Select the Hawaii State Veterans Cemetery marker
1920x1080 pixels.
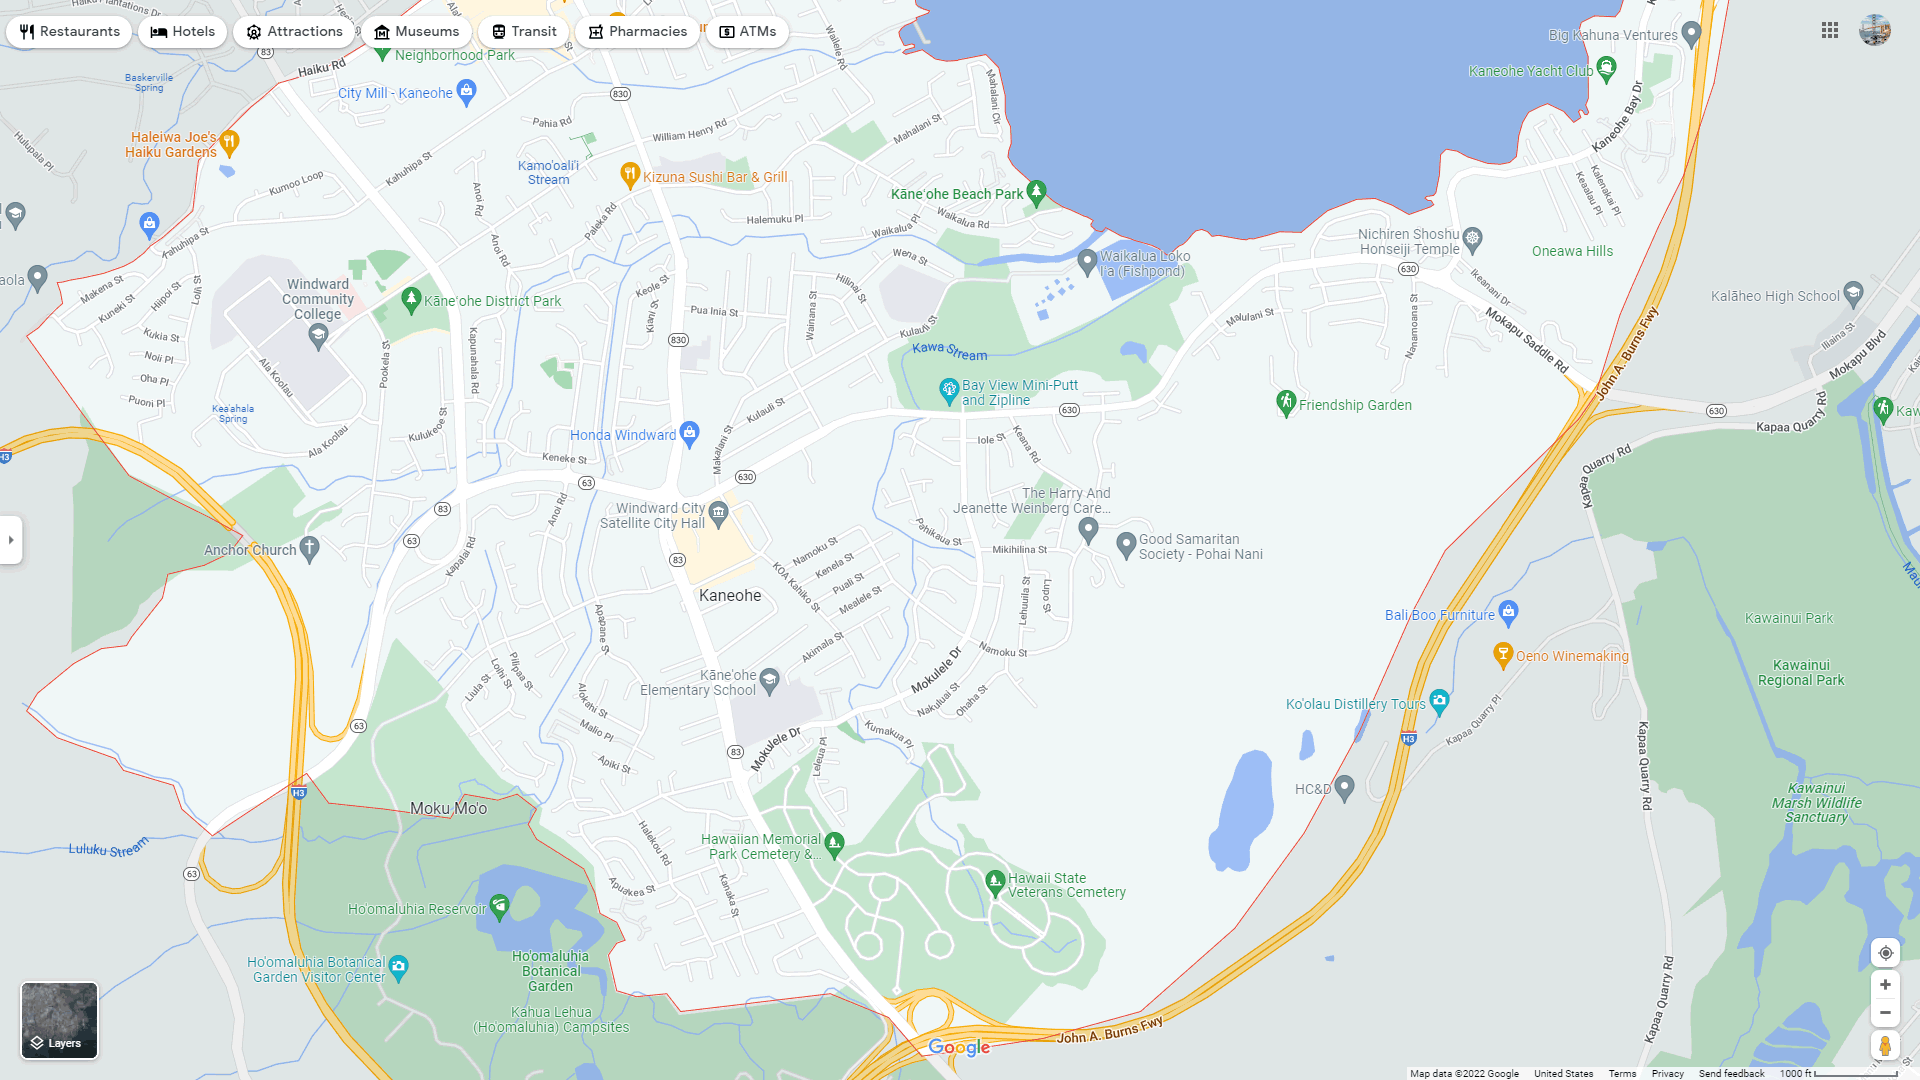click(995, 883)
